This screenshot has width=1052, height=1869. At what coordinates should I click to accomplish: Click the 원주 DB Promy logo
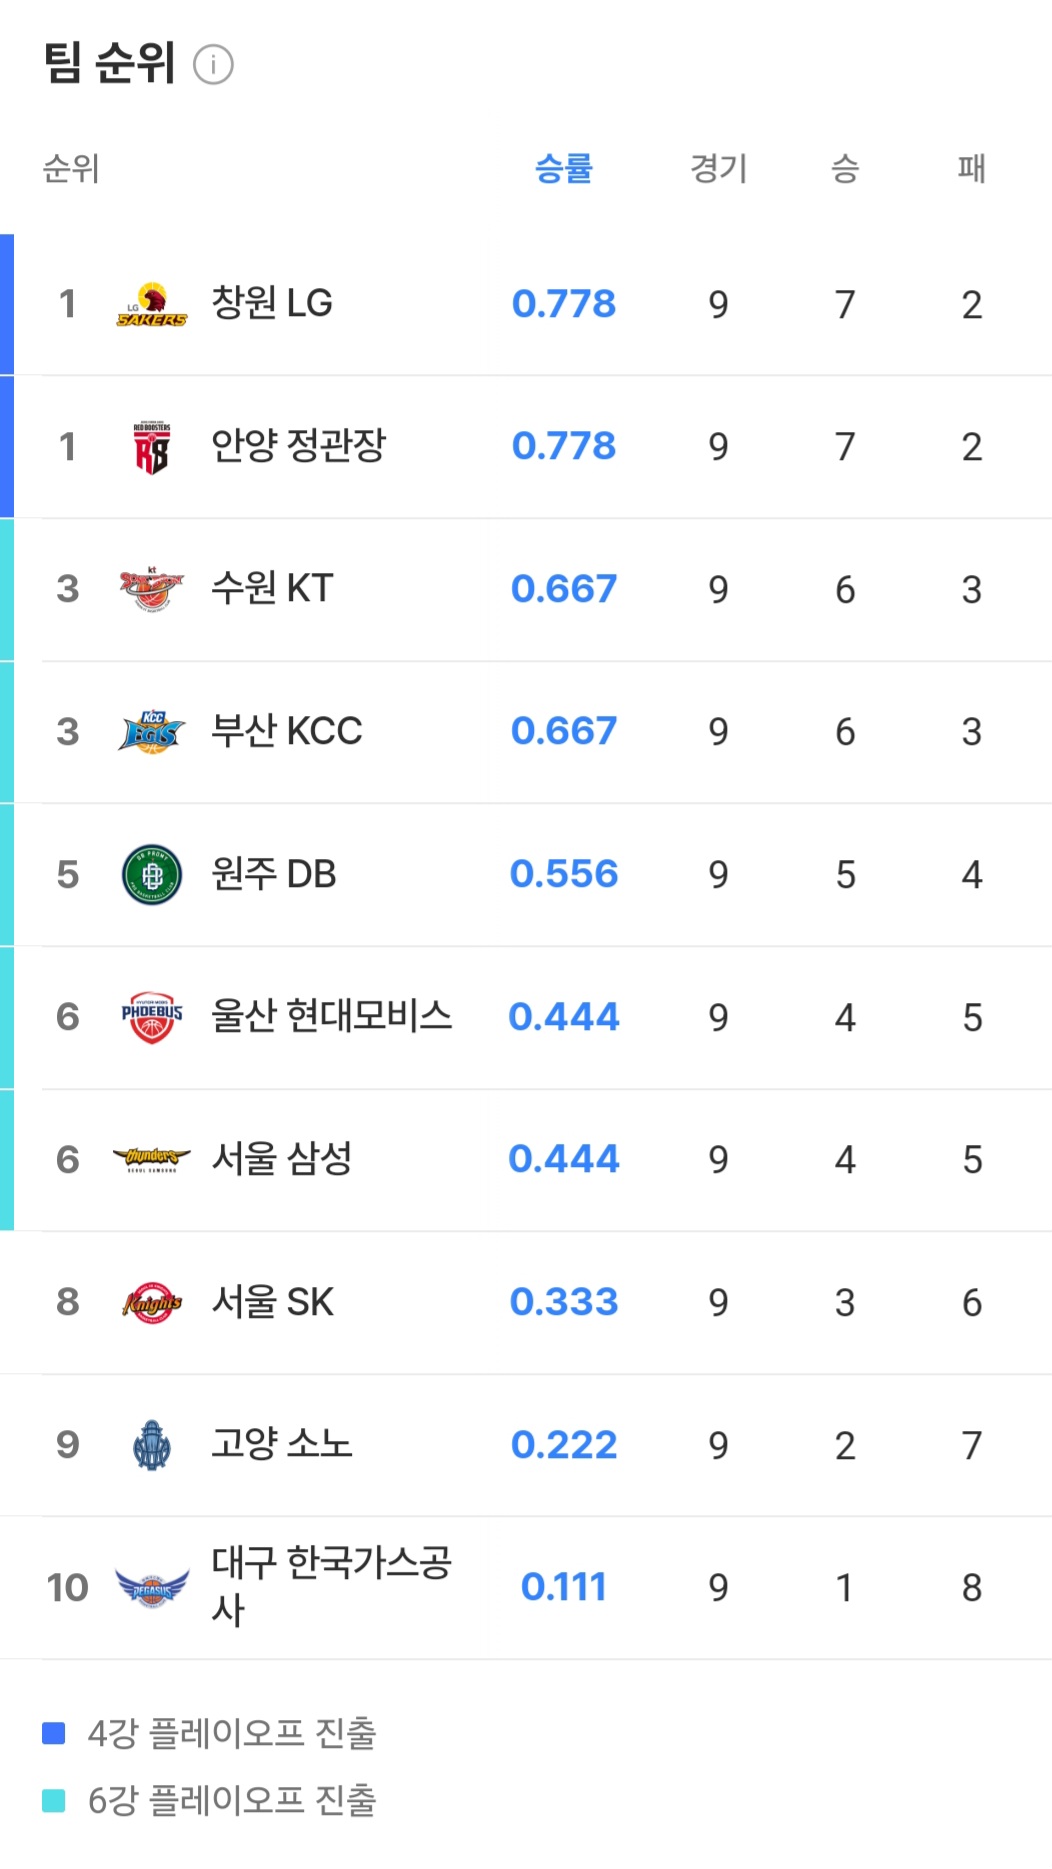pos(152,875)
